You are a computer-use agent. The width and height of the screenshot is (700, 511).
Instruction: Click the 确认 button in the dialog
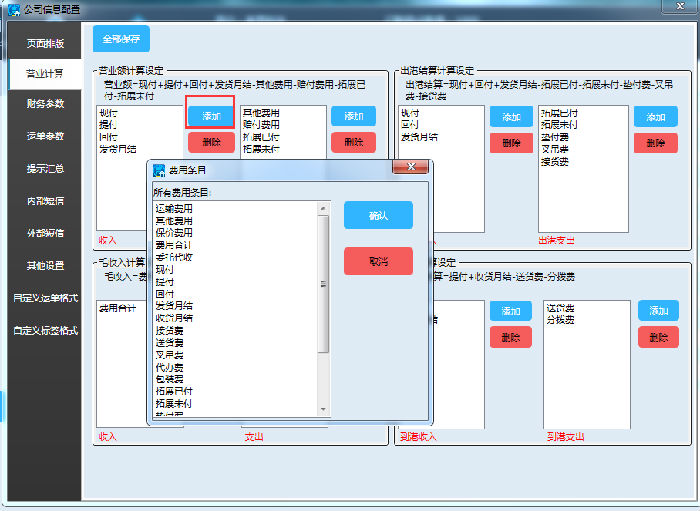click(378, 215)
